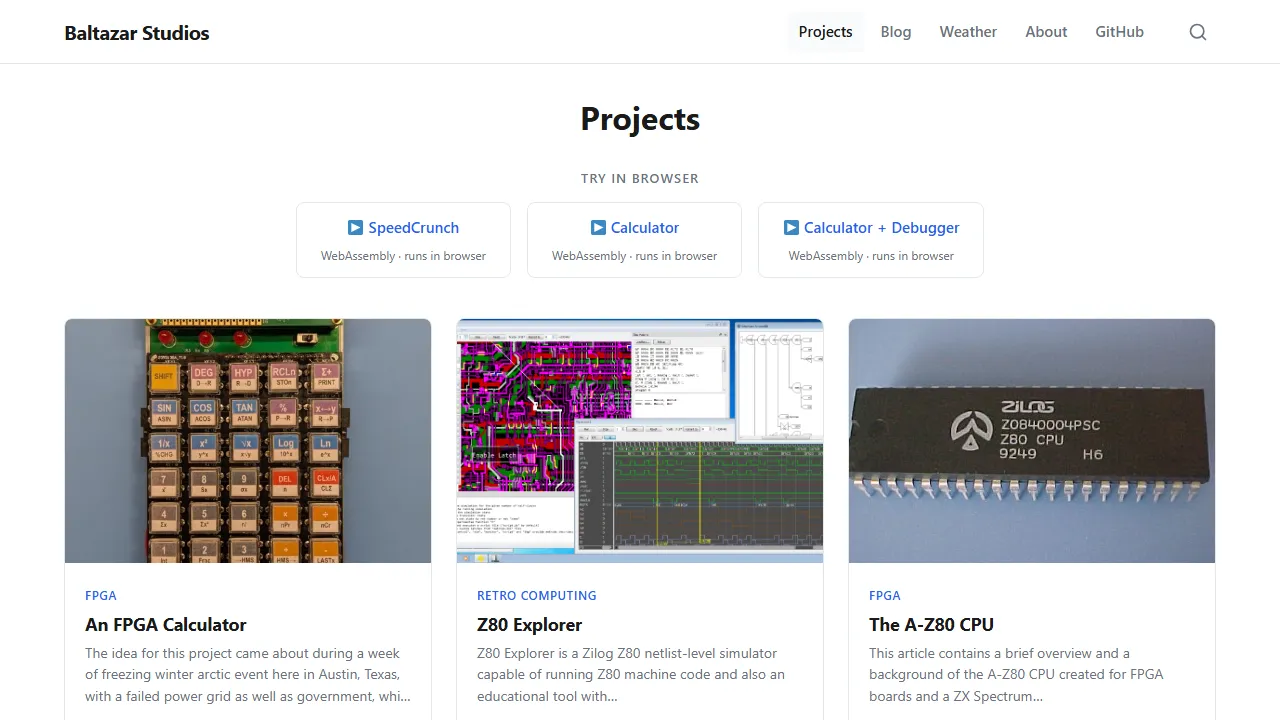This screenshot has width=1280, height=720.
Task: Open the Projects nav tab
Action: (825, 32)
